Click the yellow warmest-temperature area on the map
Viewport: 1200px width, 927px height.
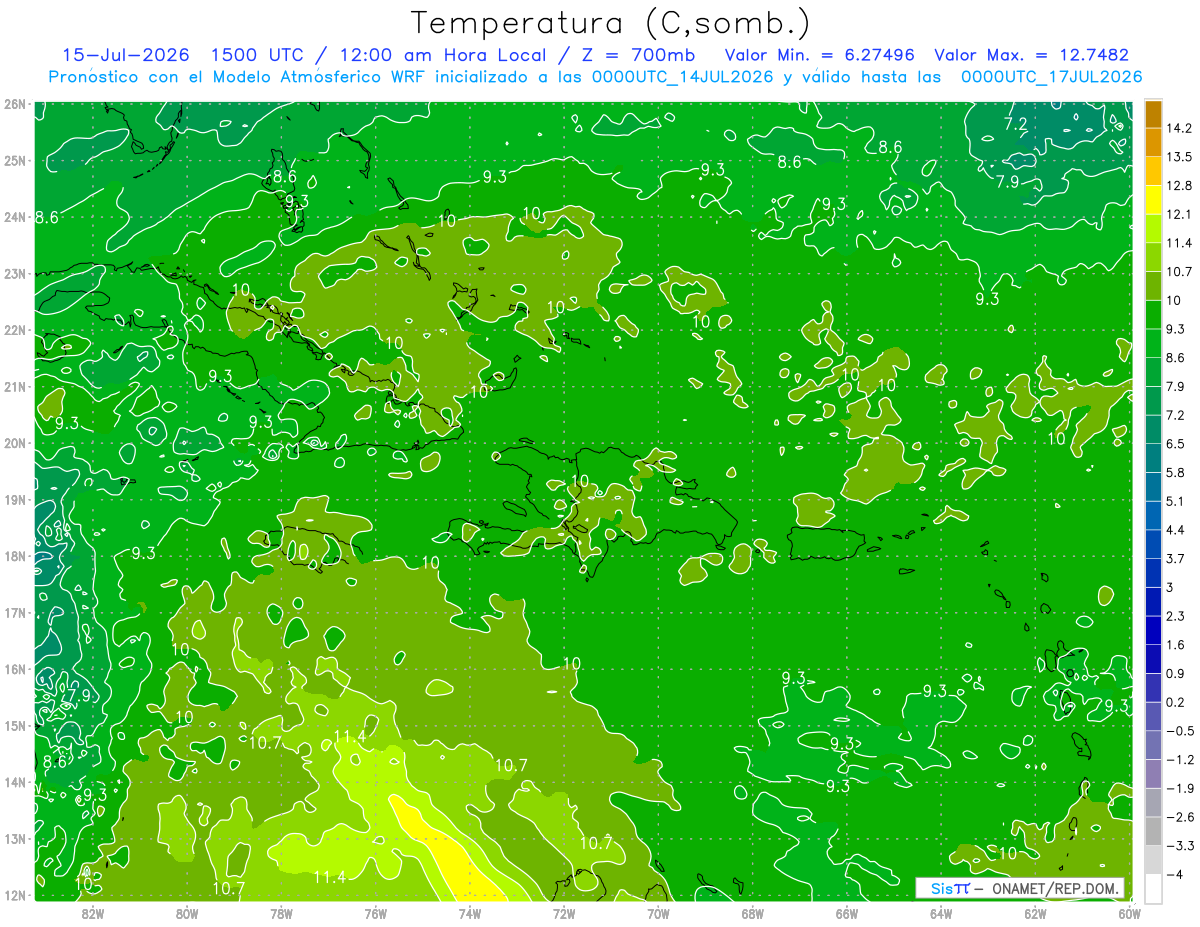(x=444, y=848)
